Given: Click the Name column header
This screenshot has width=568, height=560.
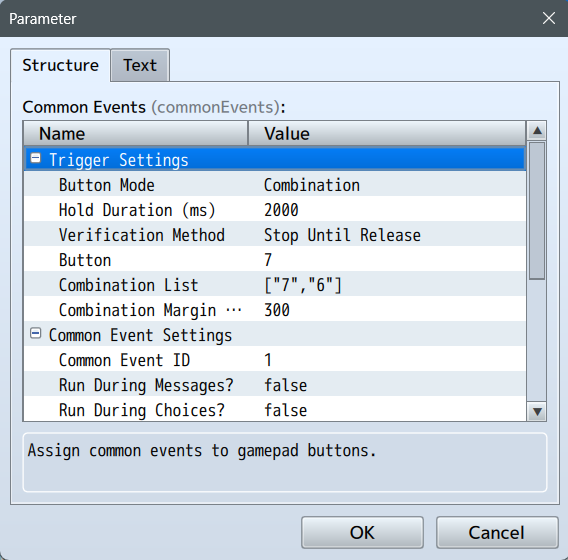Looking at the screenshot, I should (x=136, y=134).
